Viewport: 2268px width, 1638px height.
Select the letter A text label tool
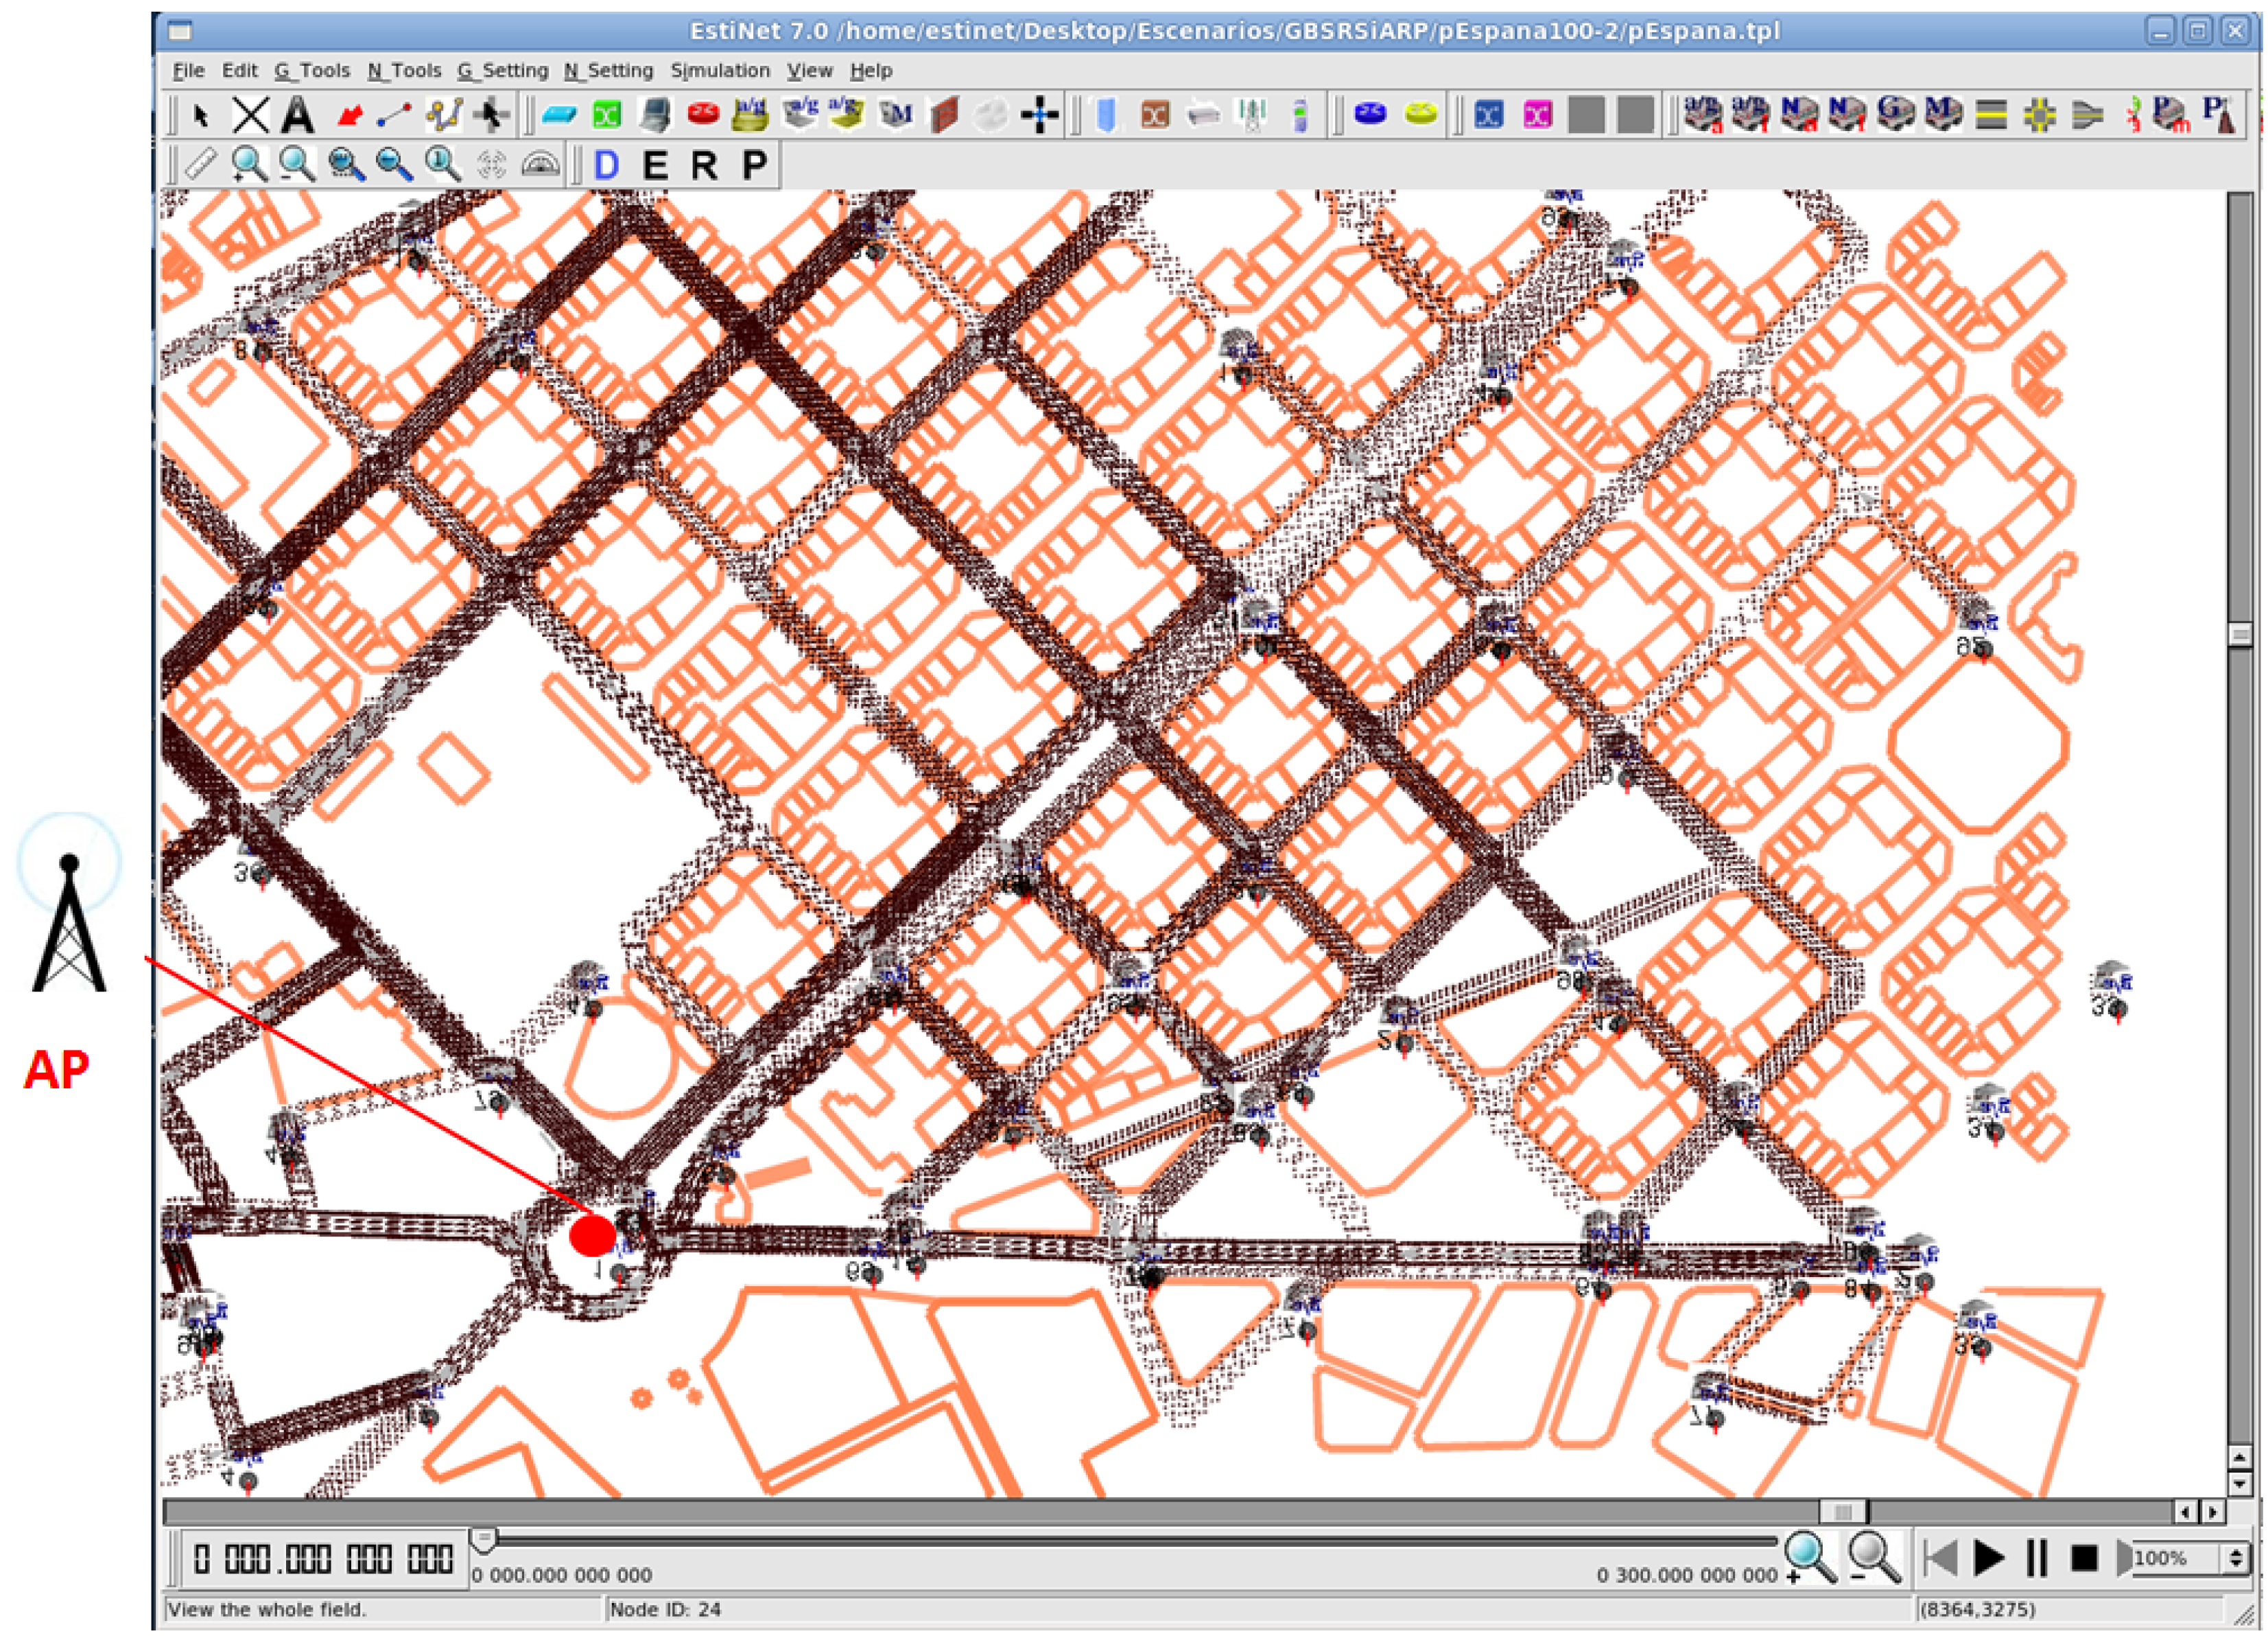pos(297,116)
